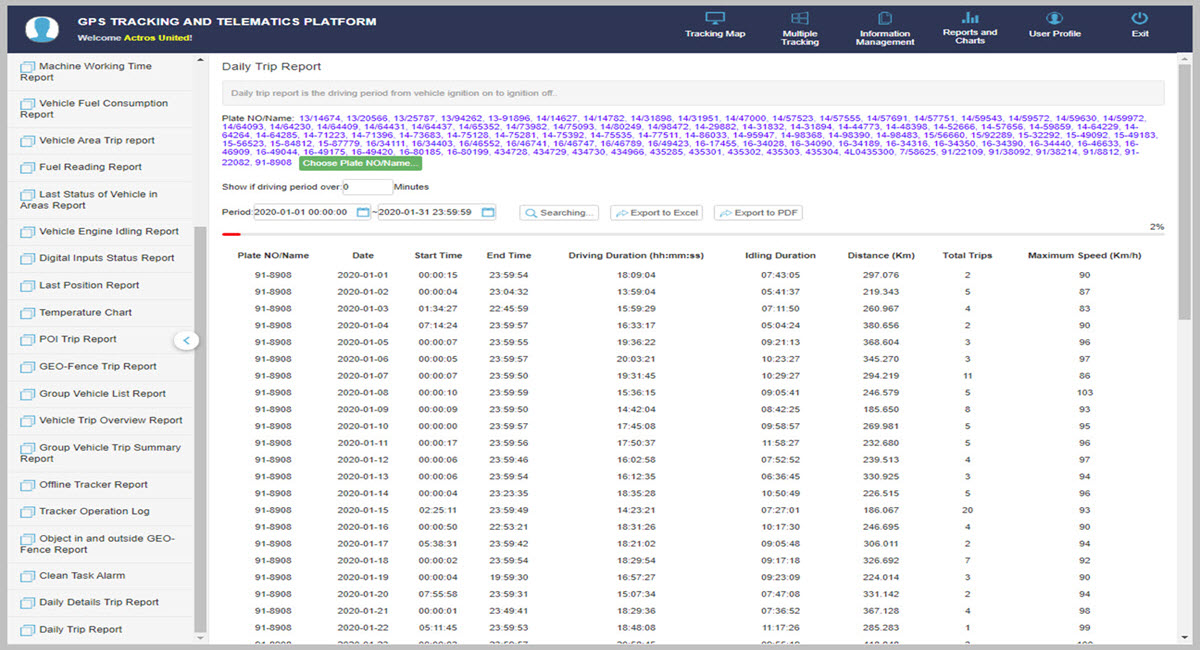
Task: Open the Daily Details Trip Report entry
Action: tap(98, 602)
